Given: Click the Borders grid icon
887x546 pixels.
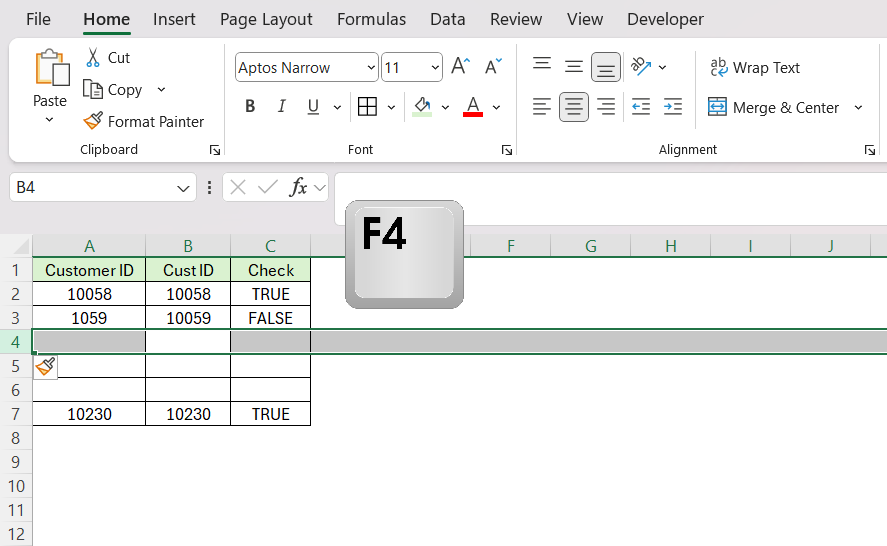Looking at the screenshot, I should click(367, 107).
